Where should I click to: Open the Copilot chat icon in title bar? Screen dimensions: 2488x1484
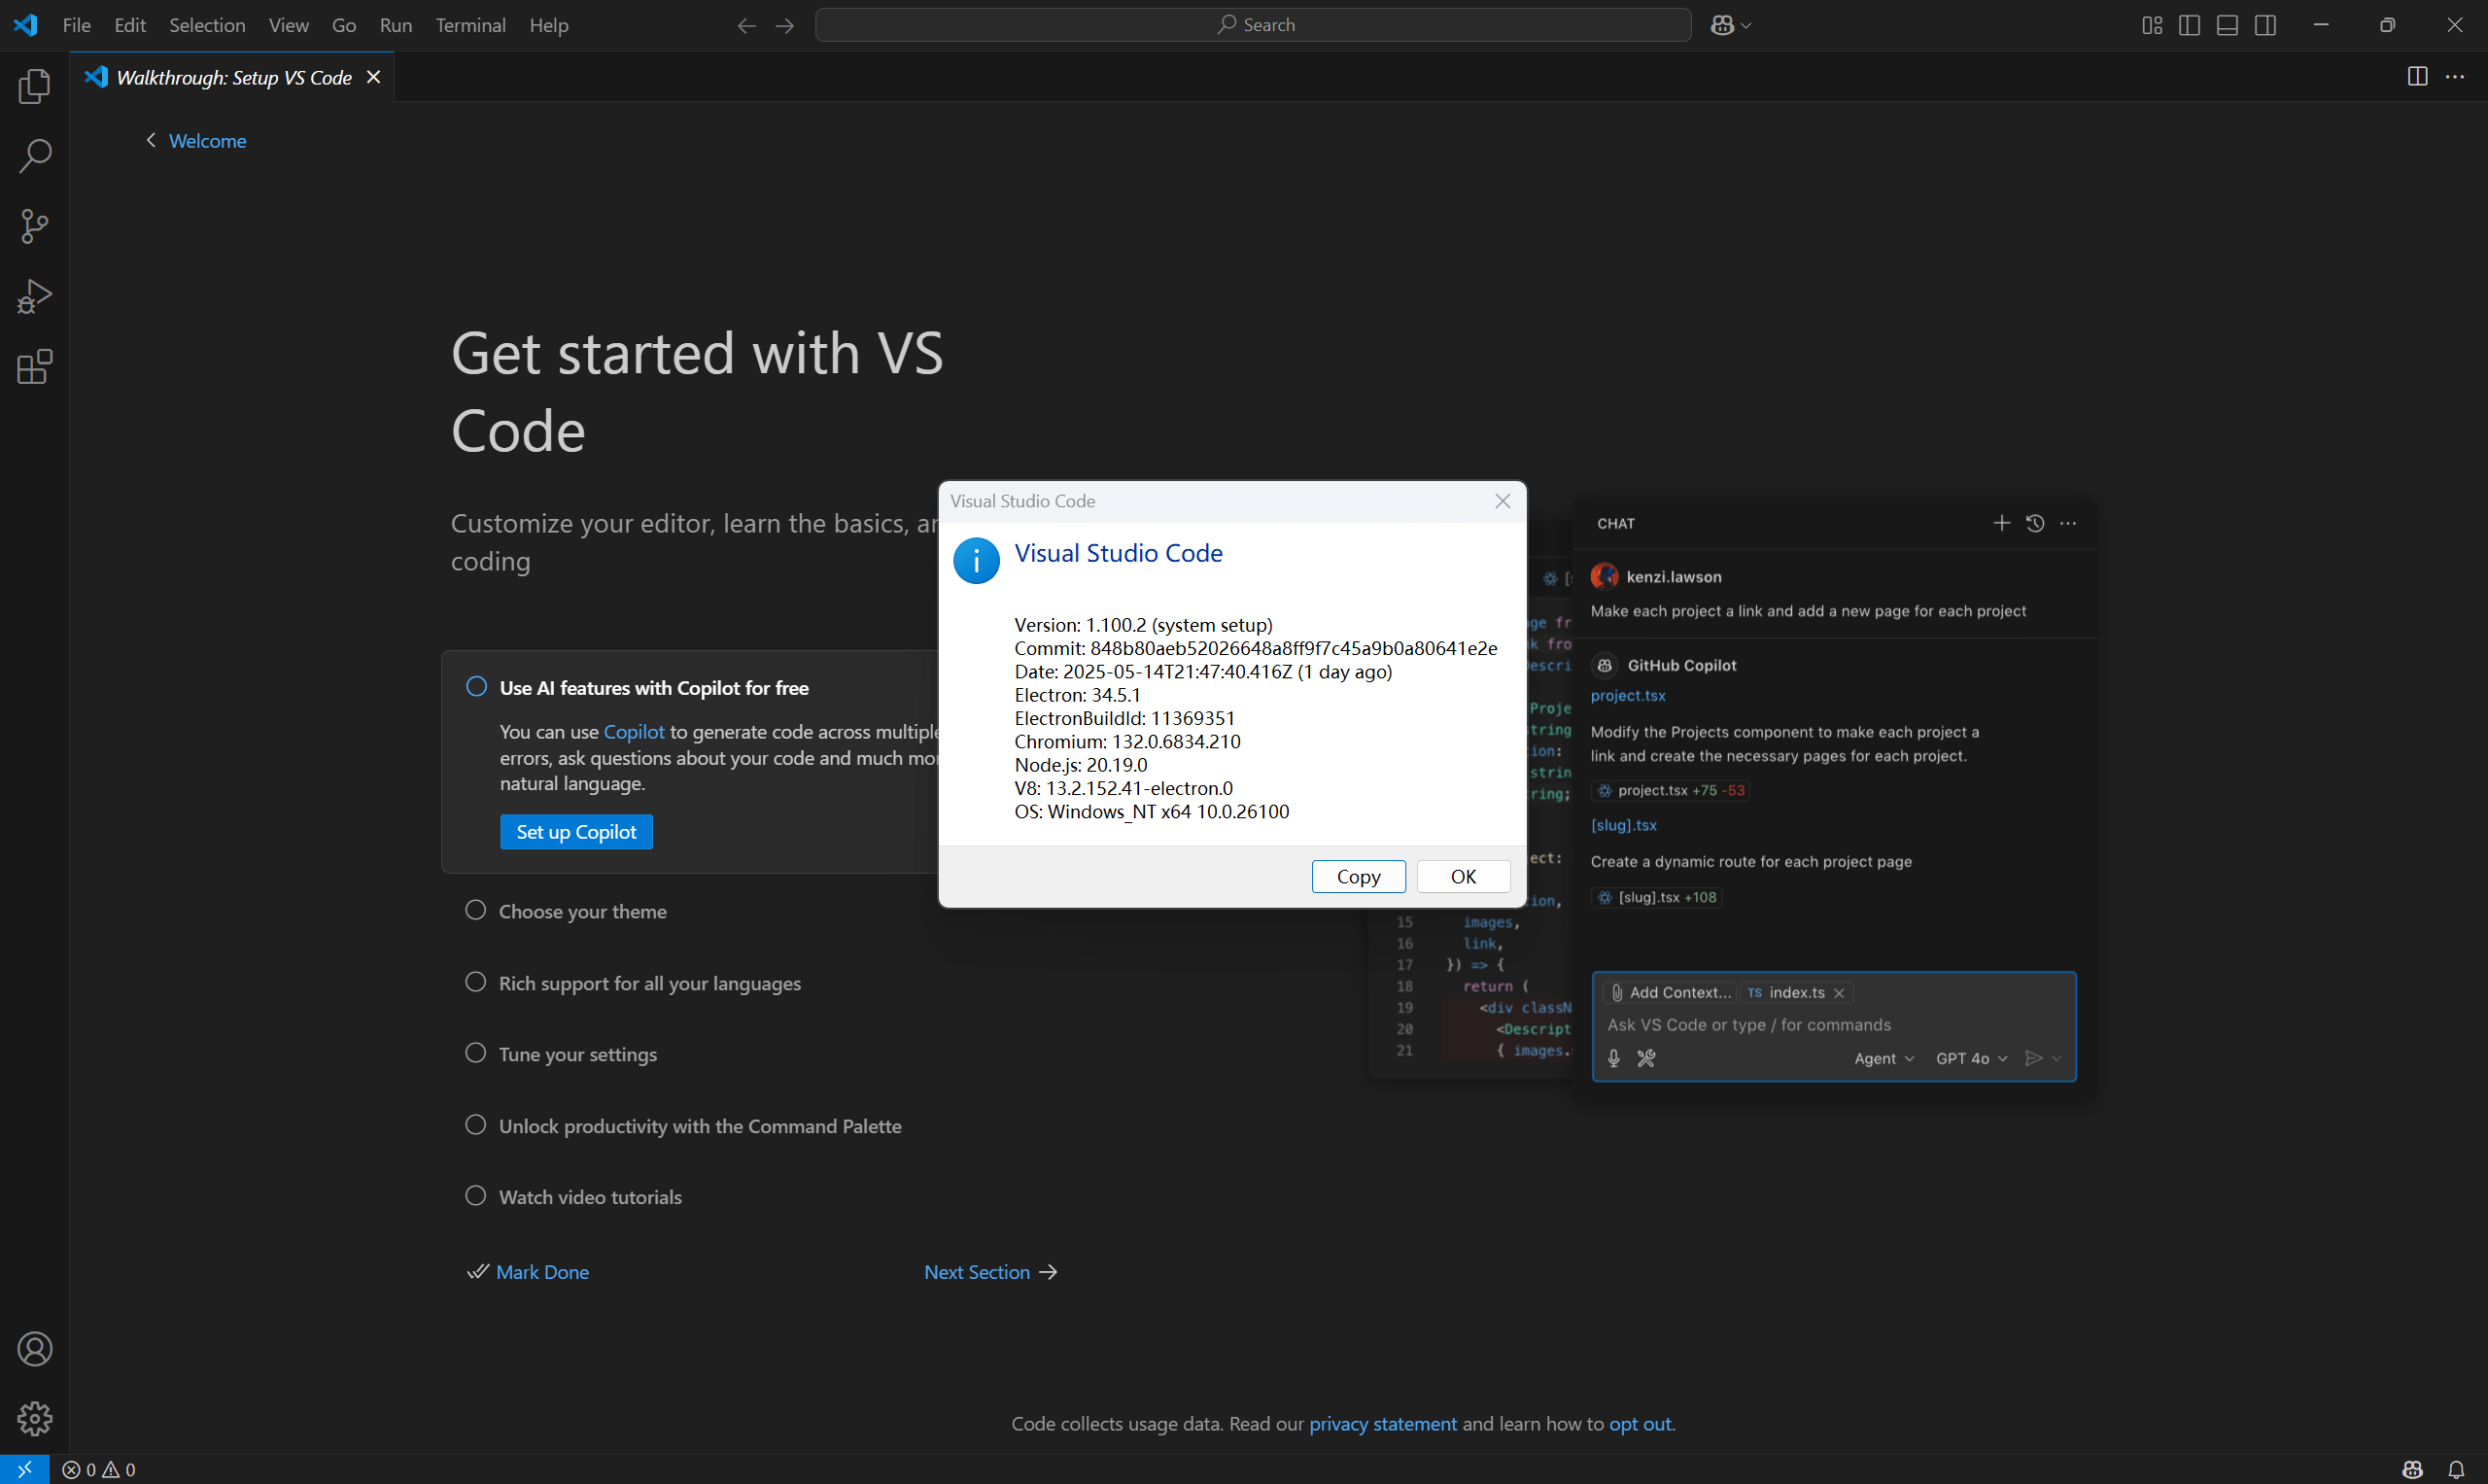(x=1722, y=25)
